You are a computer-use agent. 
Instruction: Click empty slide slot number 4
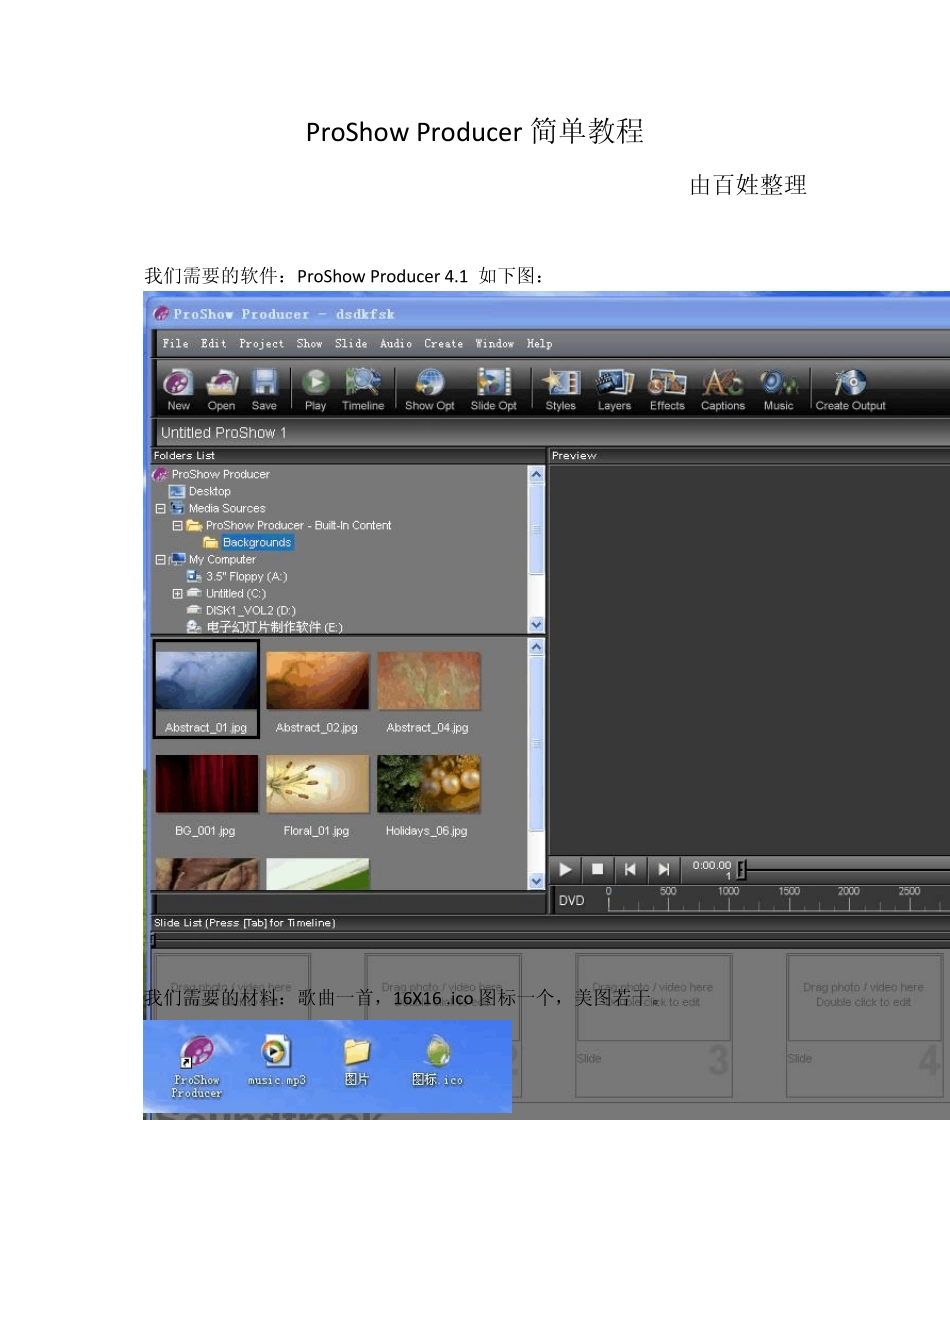point(865,1024)
